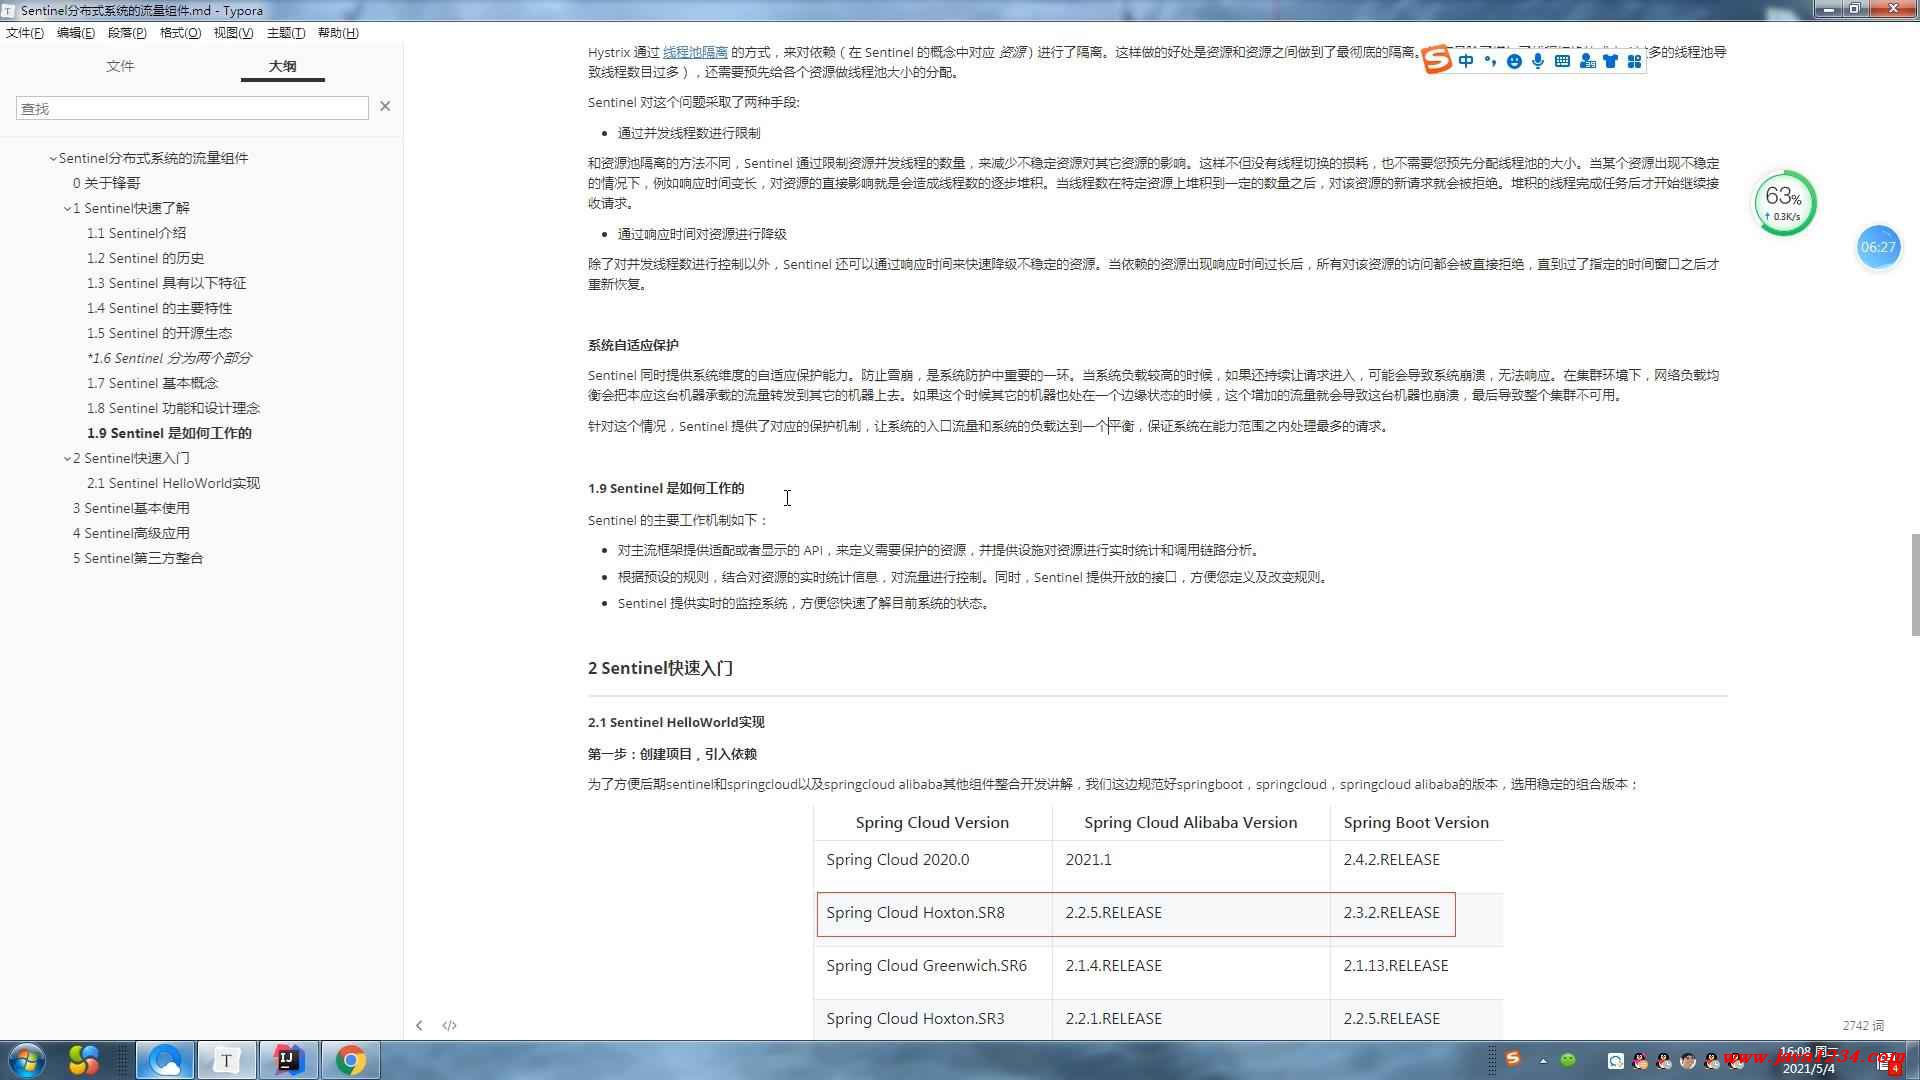This screenshot has width=1920, height=1080.
Task: Jump to 1.2 Sentinel 的历史 heading
Action: [145, 258]
